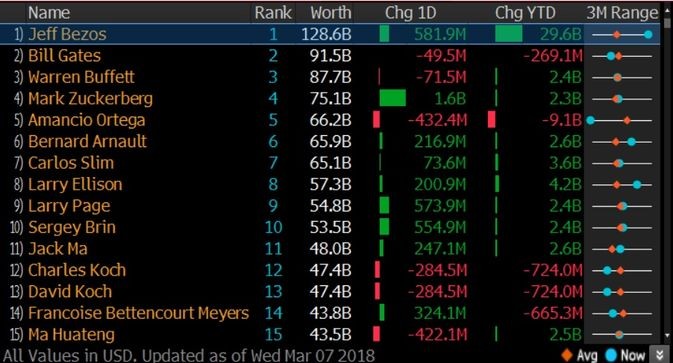Image resolution: width=673 pixels, height=363 pixels.
Task: Click Mark Zuckerberg green Chg 1D bar
Action: [x=393, y=98]
